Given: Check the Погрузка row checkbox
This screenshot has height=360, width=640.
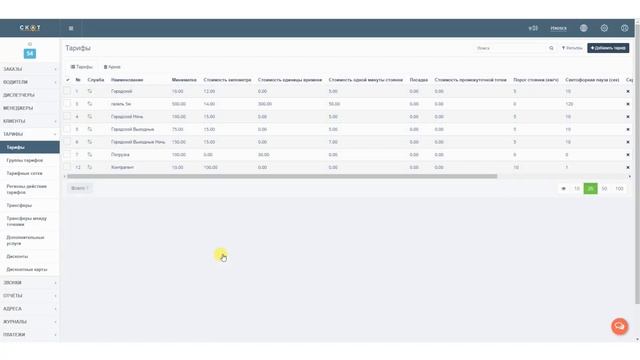Looking at the screenshot, I should tap(67, 154).
